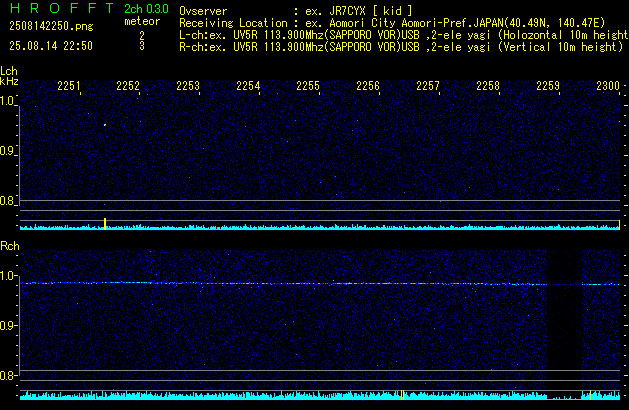This screenshot has width=629, height=410.
Task: Click the Rch 0.9 frequency label
Action: point(7,325)
